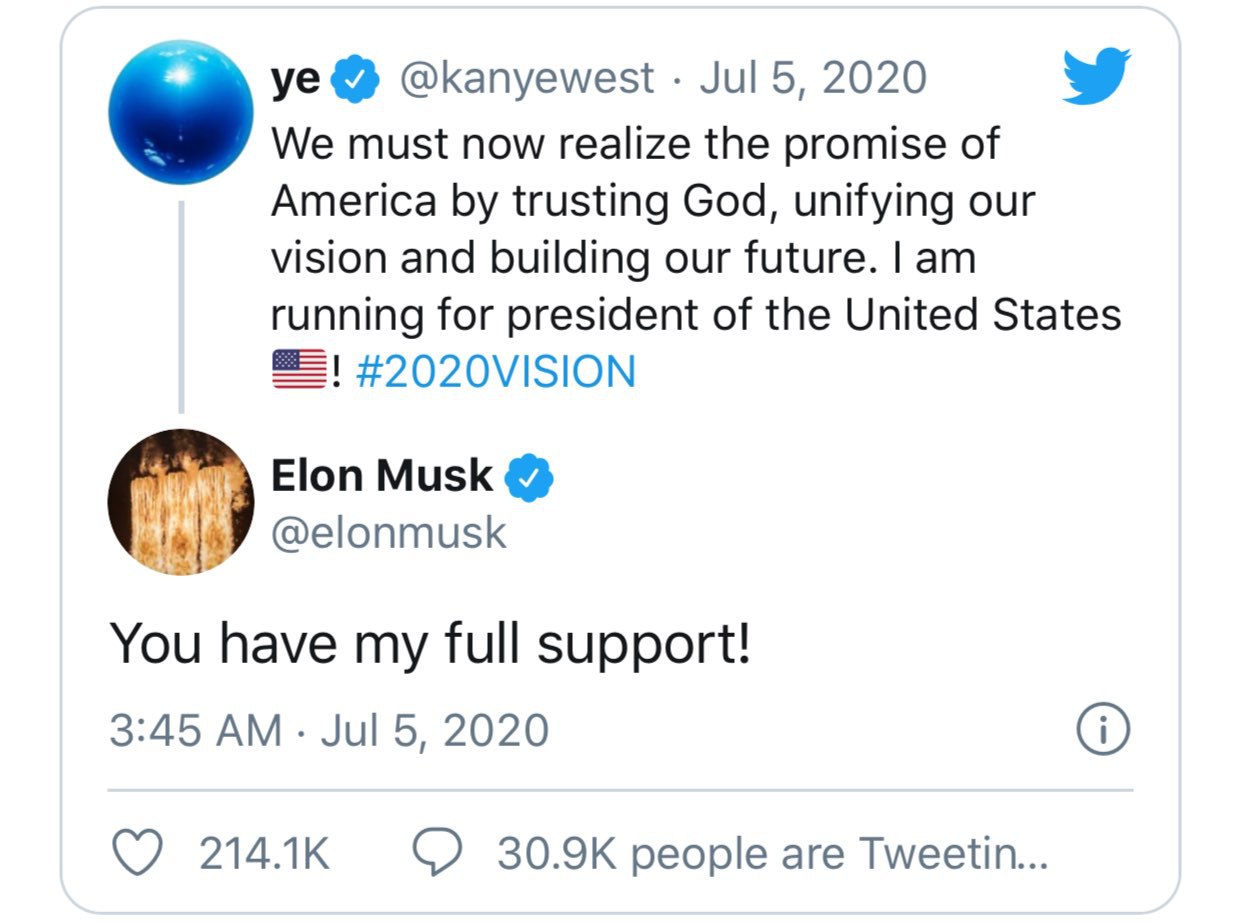The height and width of the screenshot is (922, 1241).
Task: Click the @elonmusk handle
Action: click(x=389, y=533)
